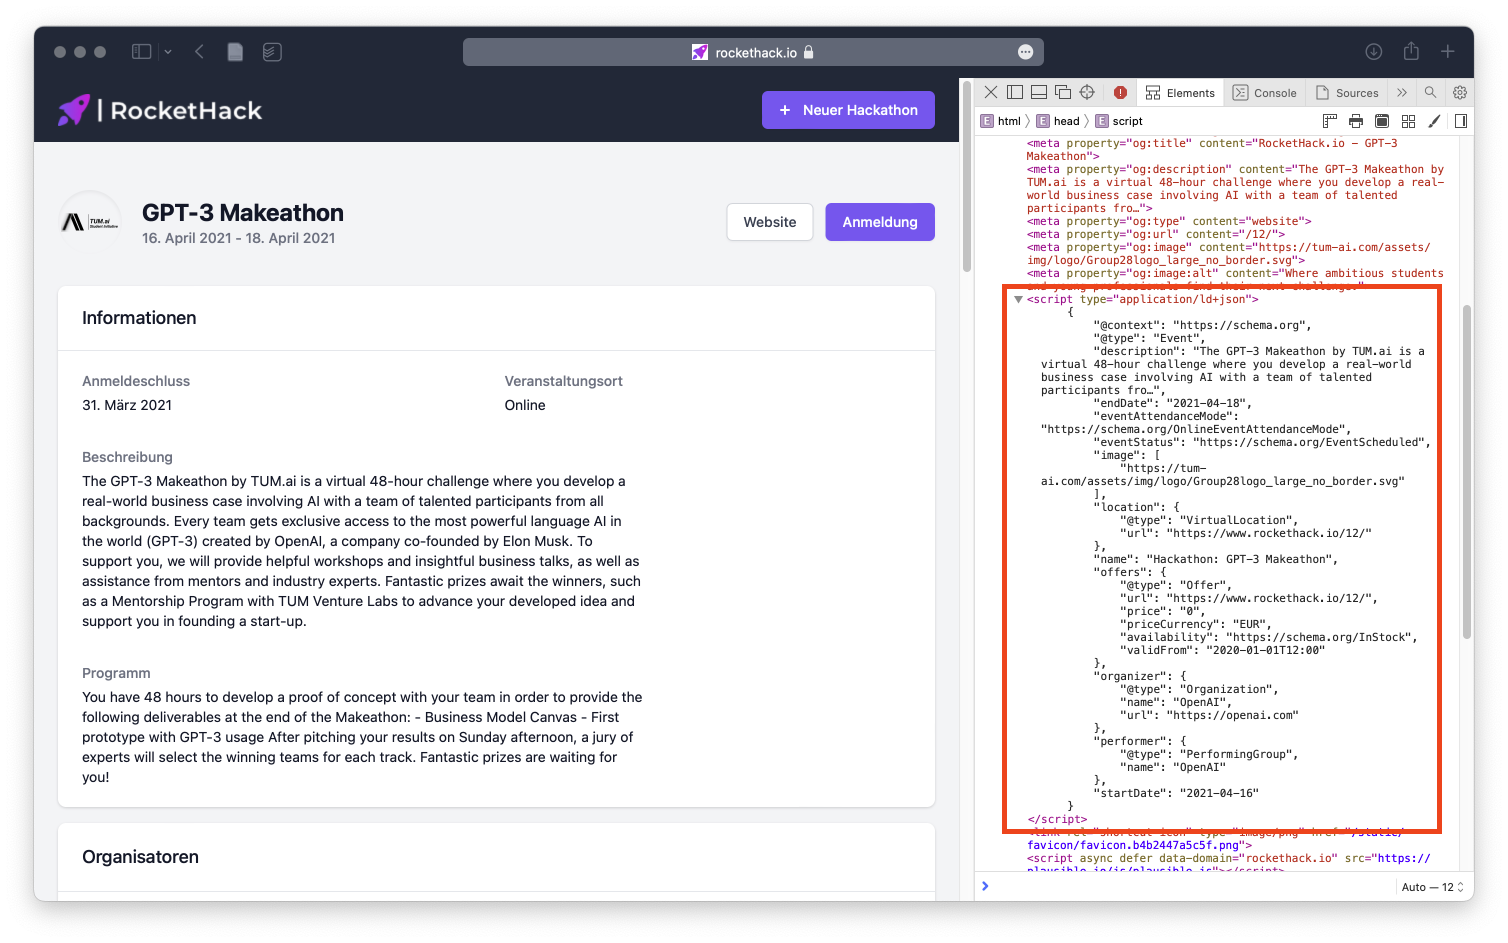Dock Web Inspector to the bottom

point(1039,92)
